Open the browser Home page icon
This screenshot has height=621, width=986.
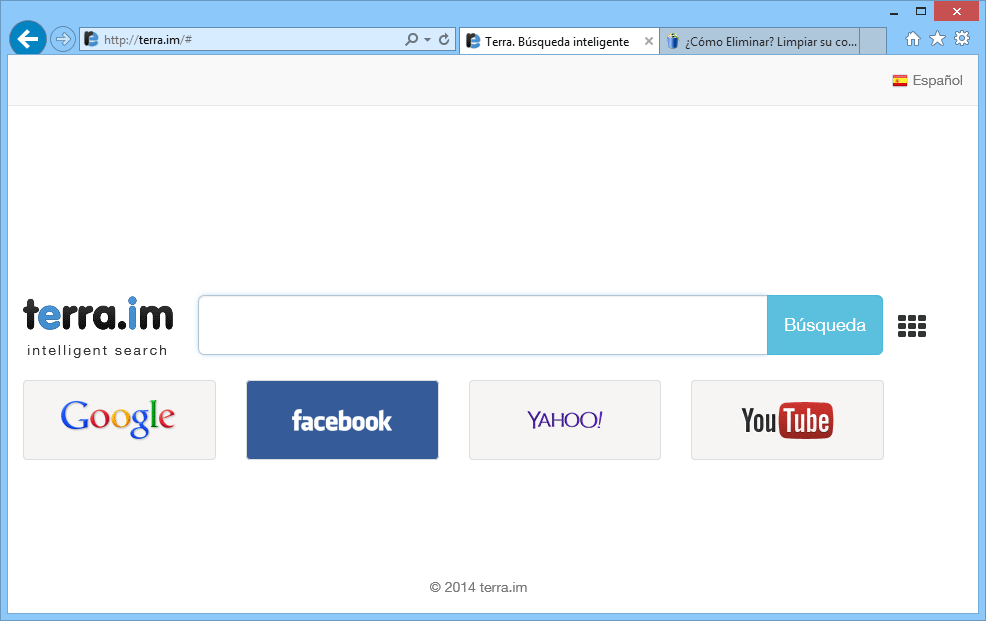tap(912, 39)
